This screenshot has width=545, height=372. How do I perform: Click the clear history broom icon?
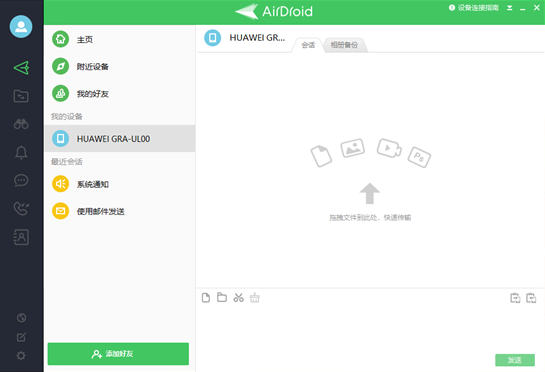(x=255, y=298)
